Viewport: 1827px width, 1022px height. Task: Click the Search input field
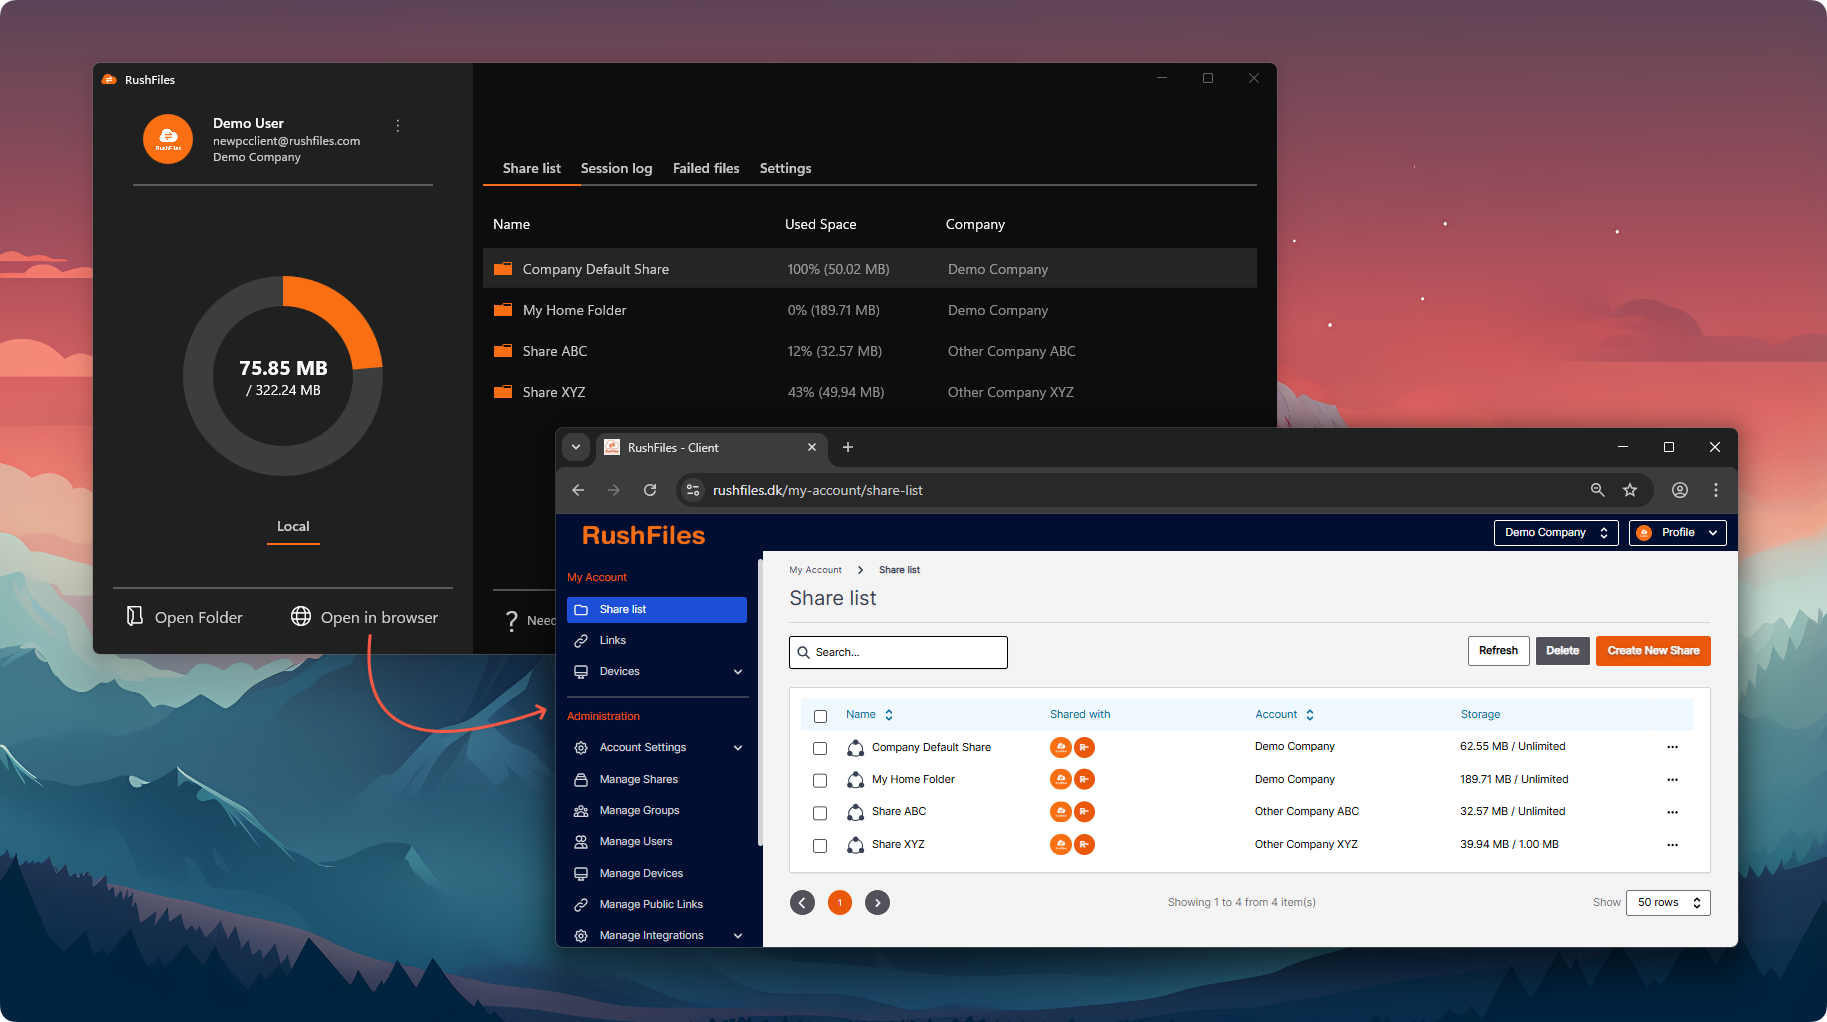[898, 652]
